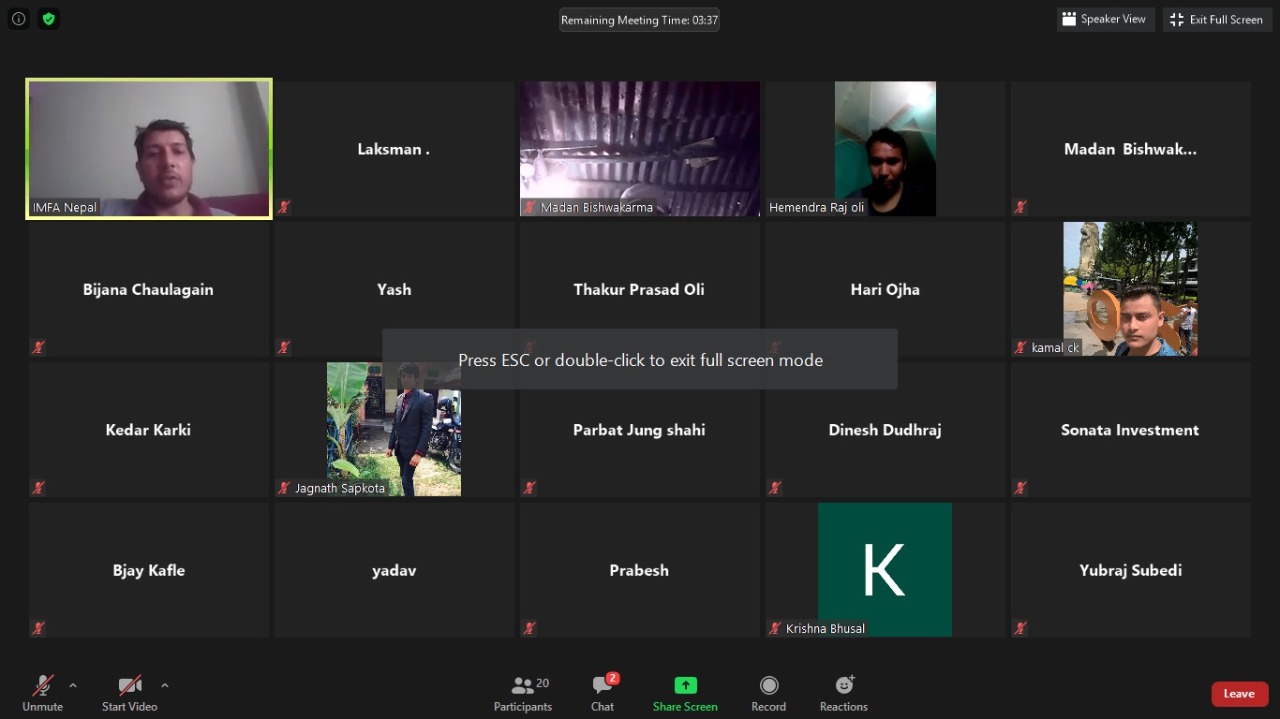The height and width of the screenshot is (719, 1280).
Task: Select the Hari Ojha tile
Action: coord(885,289)
